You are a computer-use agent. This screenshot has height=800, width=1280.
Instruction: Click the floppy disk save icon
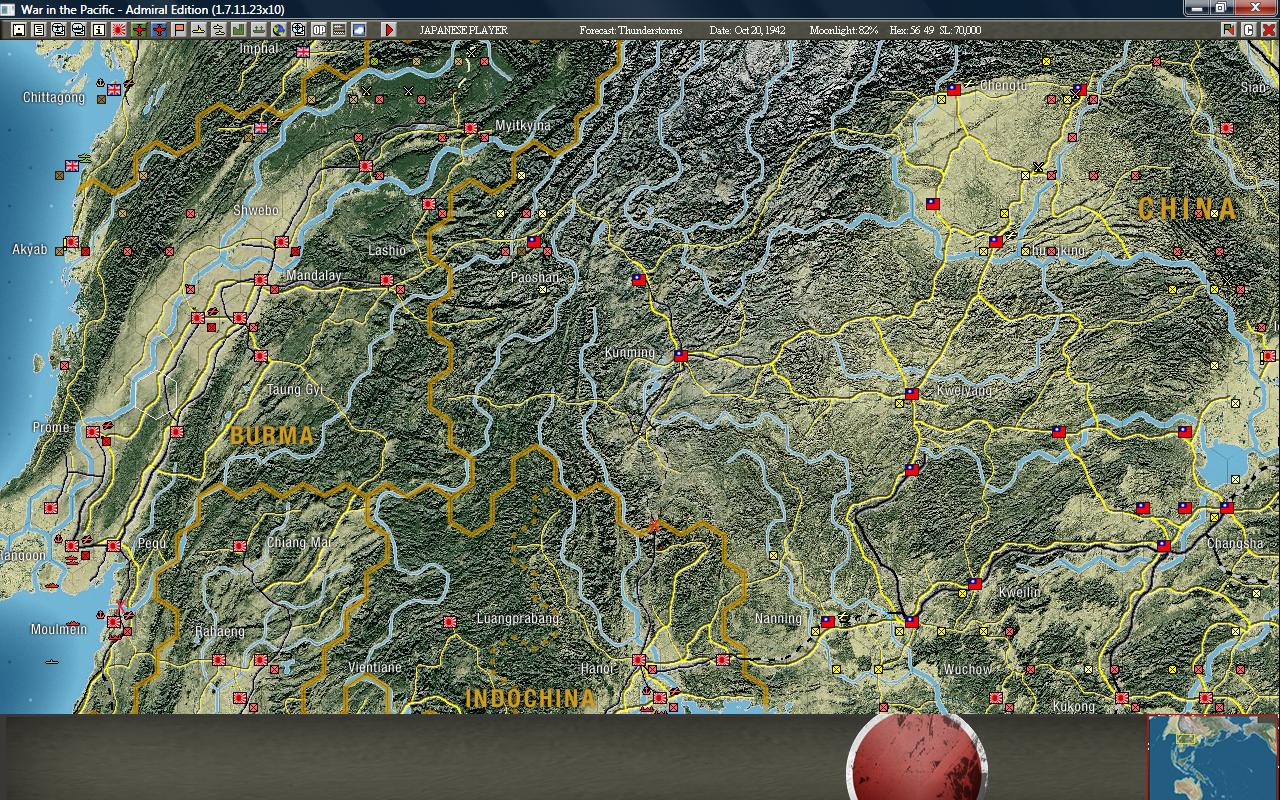19,30
